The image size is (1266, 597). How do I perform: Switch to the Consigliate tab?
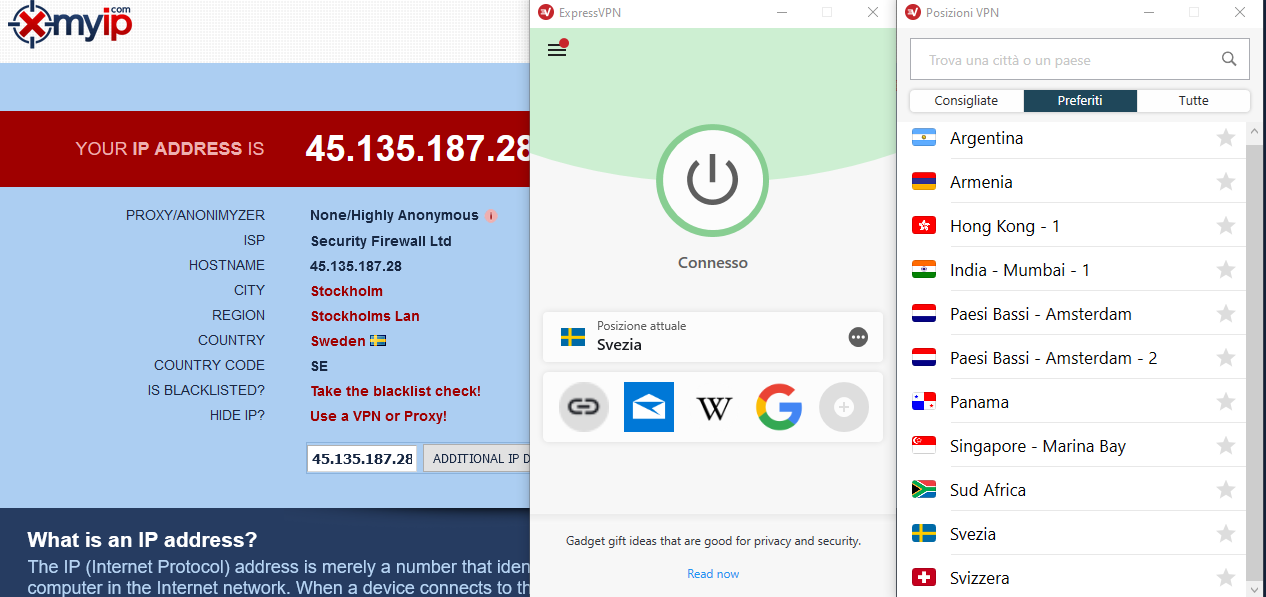[966, 100]
